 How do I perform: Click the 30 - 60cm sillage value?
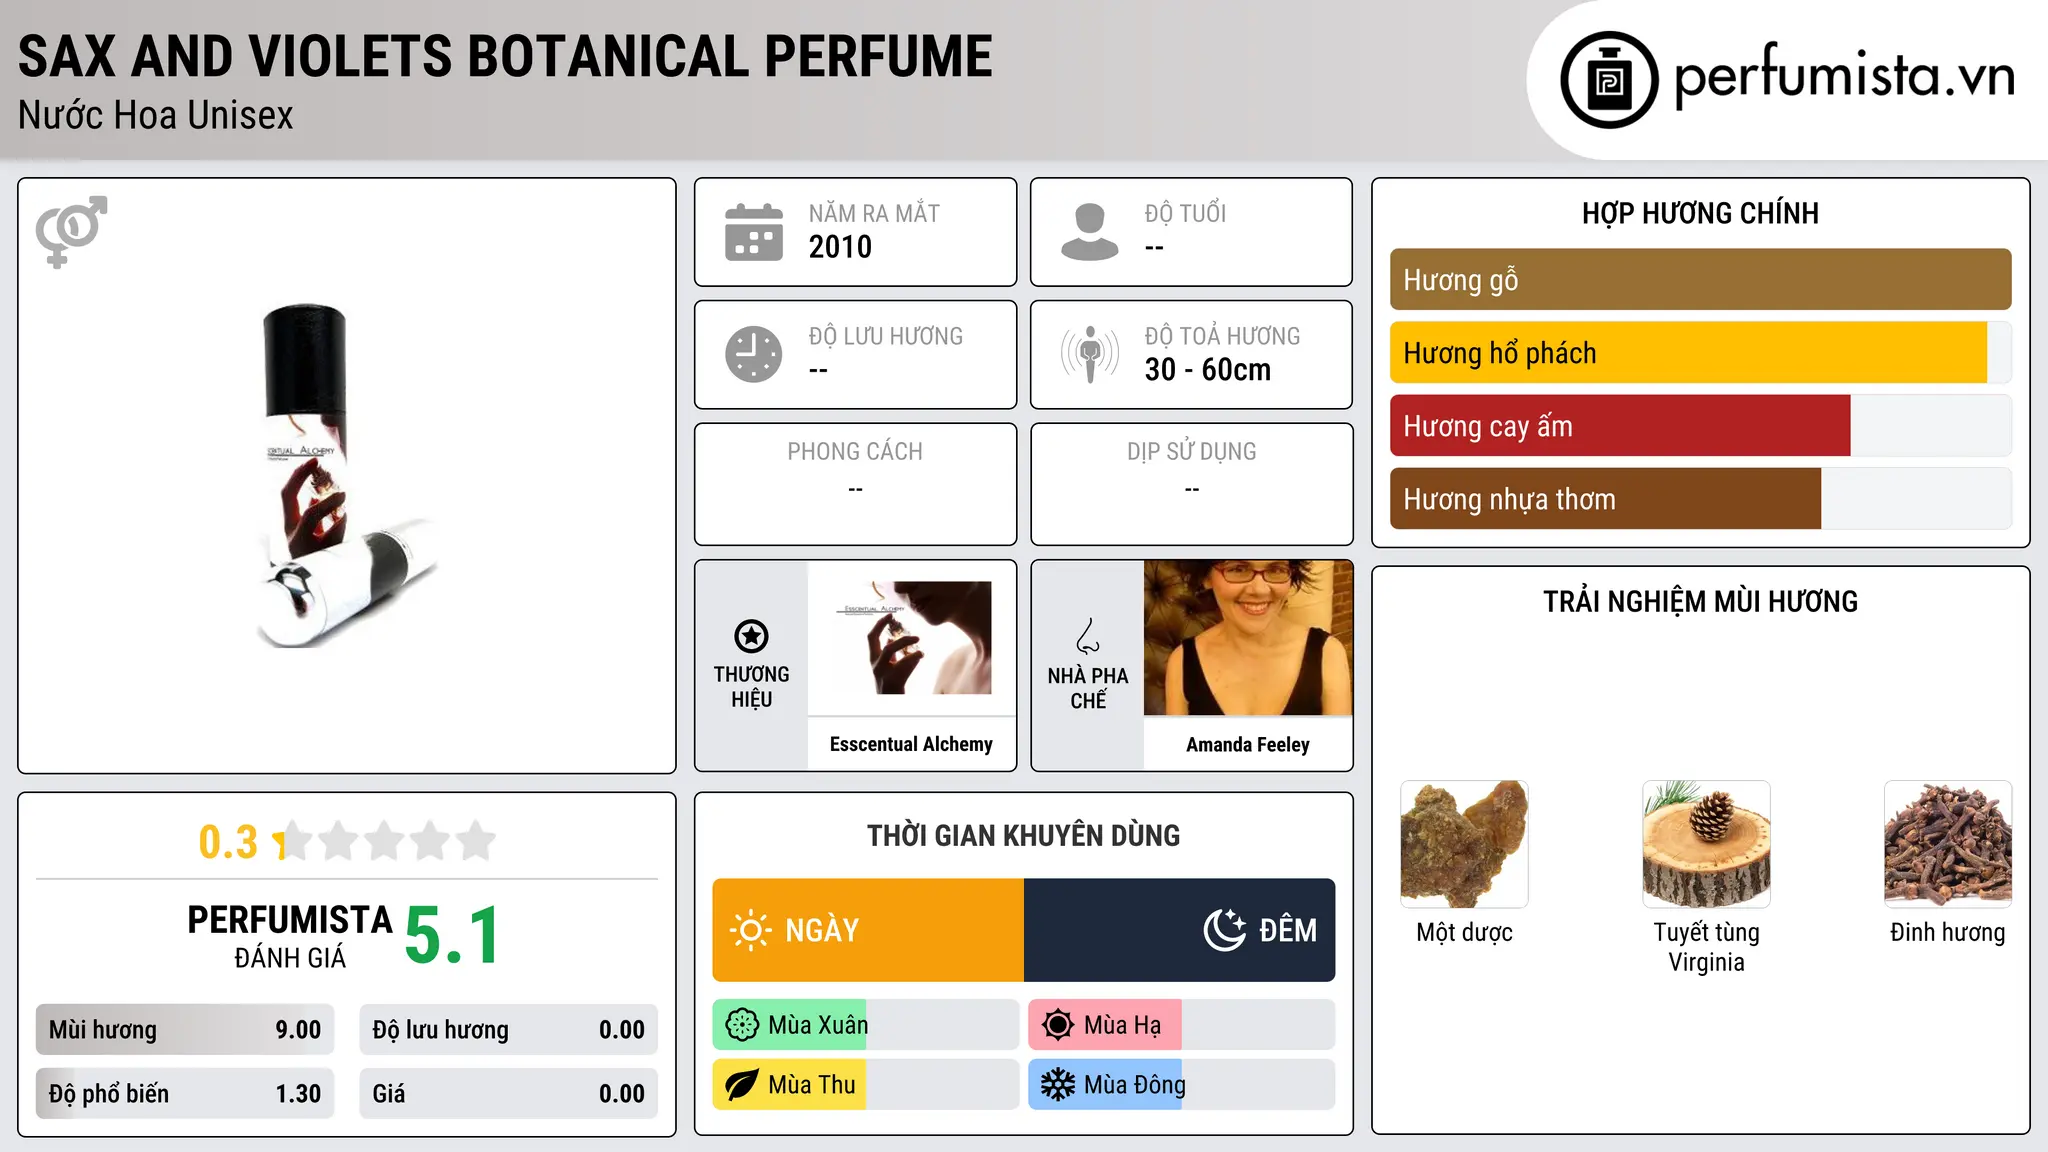coord(1208,370)
